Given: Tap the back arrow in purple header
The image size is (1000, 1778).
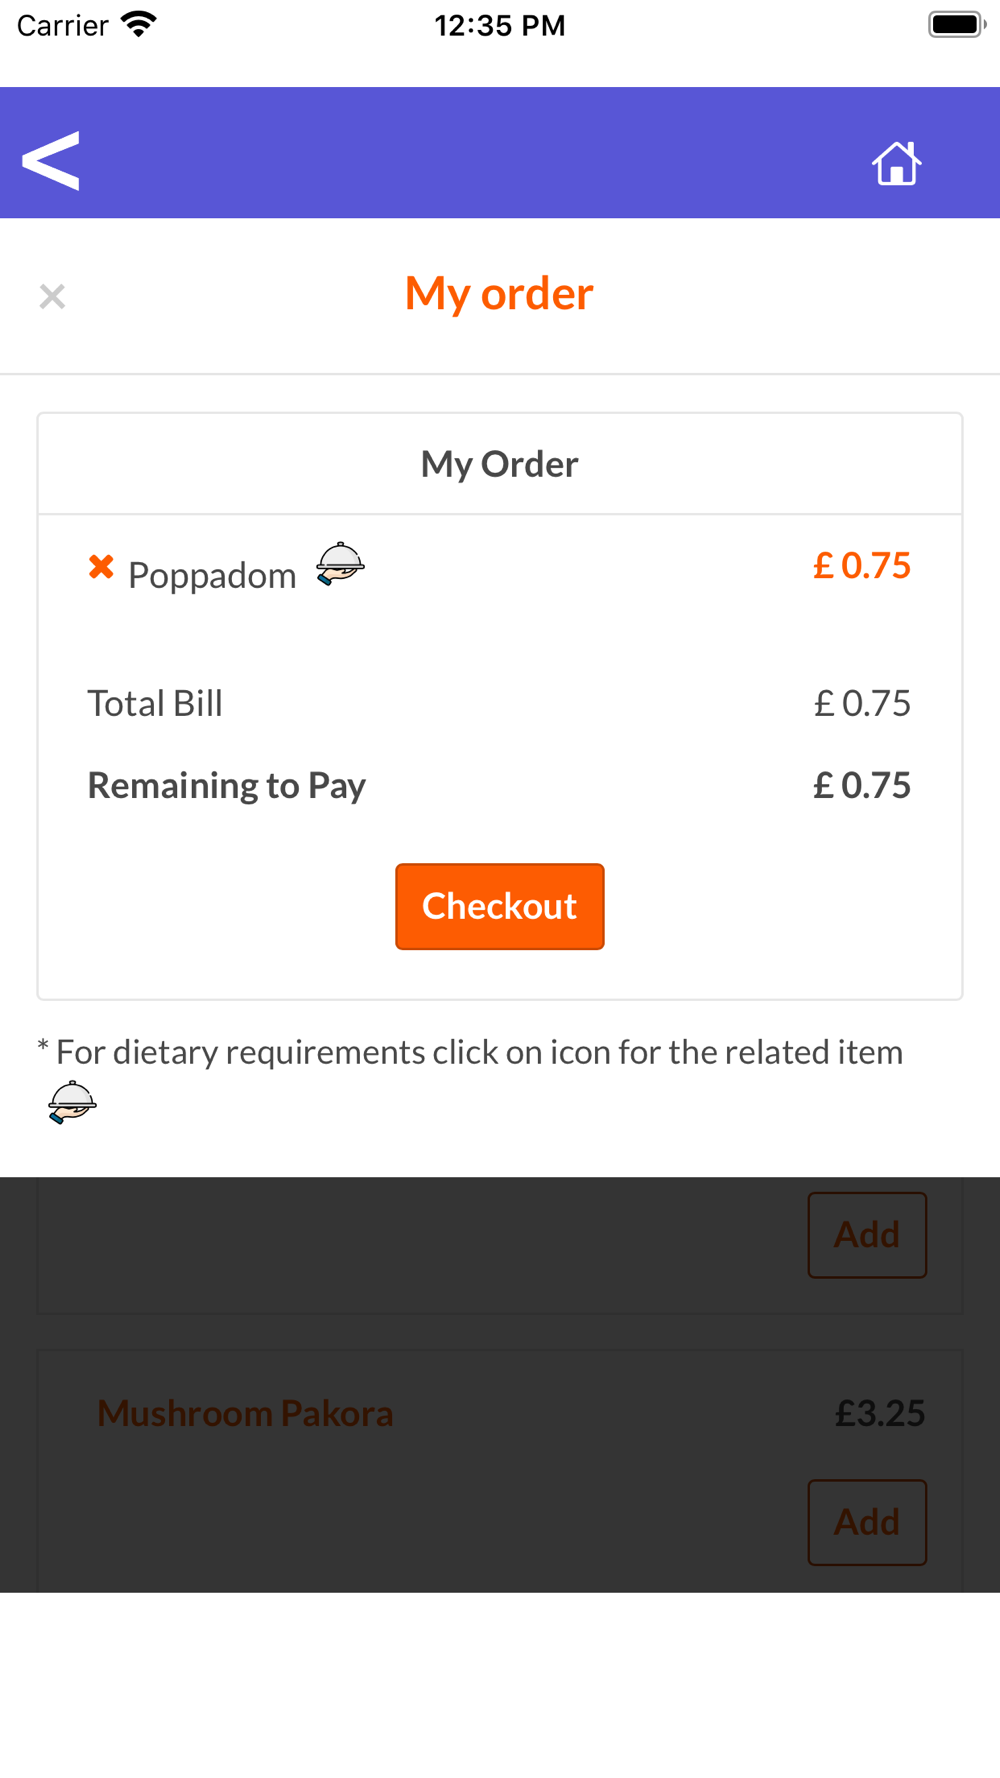Looking at the screenshot, I should coord(51,160).
